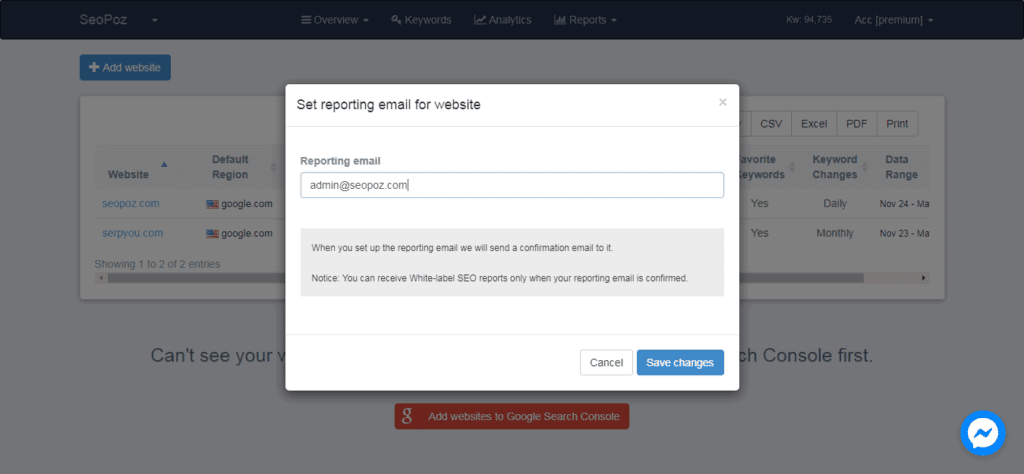Viewport: 1024px width, 474px height.
Task: Open the seopoz.com website link
Action: (x=131, y=203)
